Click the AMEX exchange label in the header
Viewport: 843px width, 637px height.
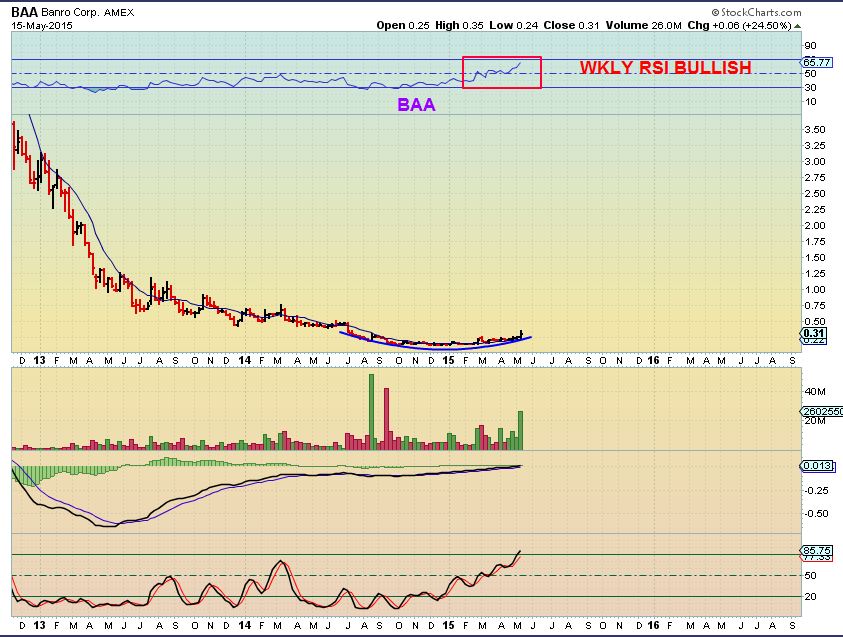[119, 13]
